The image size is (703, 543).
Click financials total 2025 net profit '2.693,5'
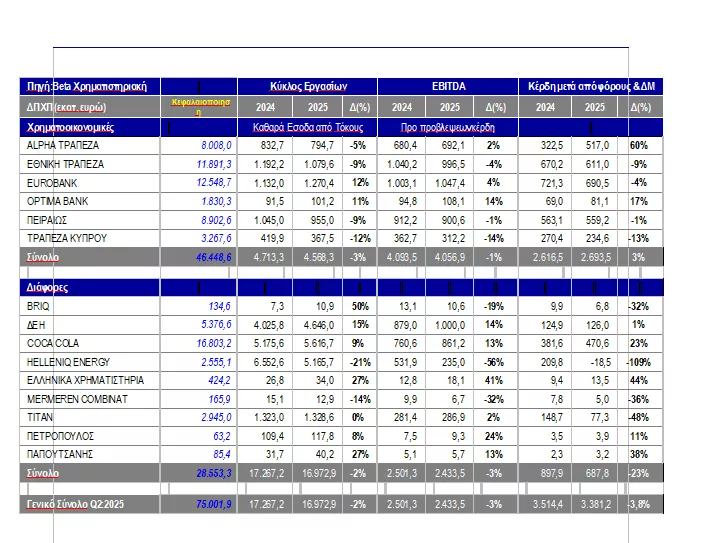coord(596,257)
